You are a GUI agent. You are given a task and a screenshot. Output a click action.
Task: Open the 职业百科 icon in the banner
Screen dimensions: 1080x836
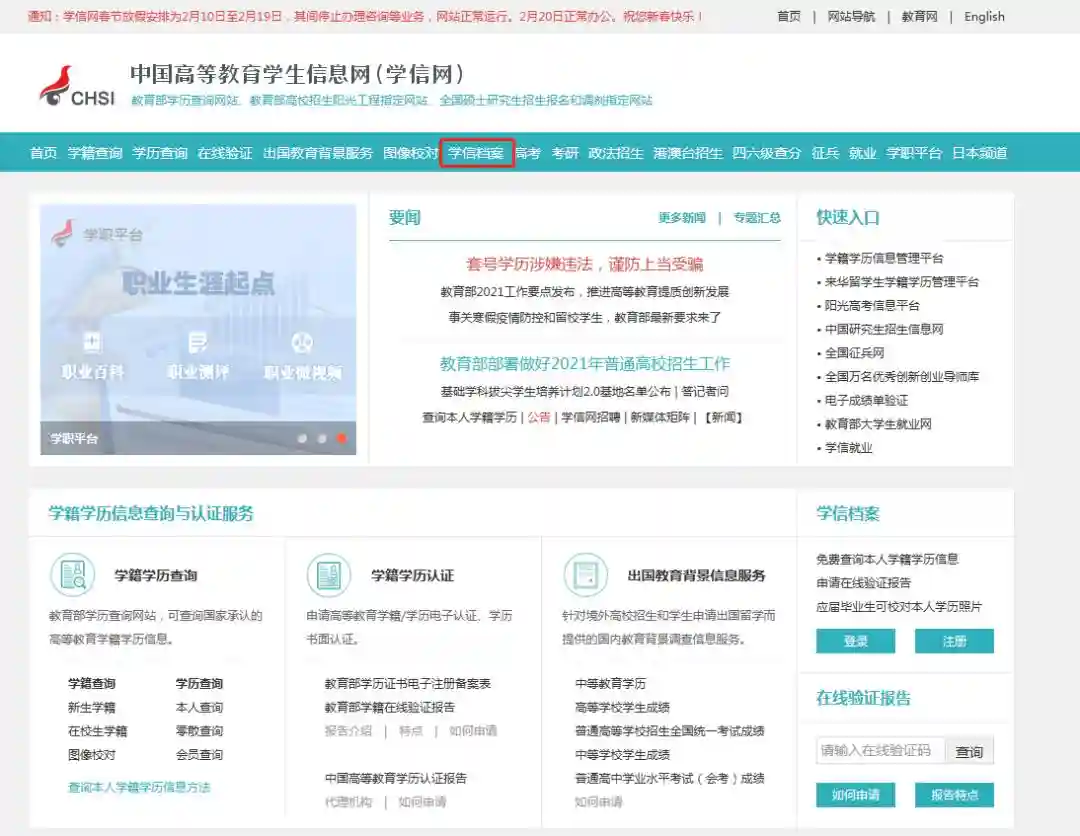92,343
